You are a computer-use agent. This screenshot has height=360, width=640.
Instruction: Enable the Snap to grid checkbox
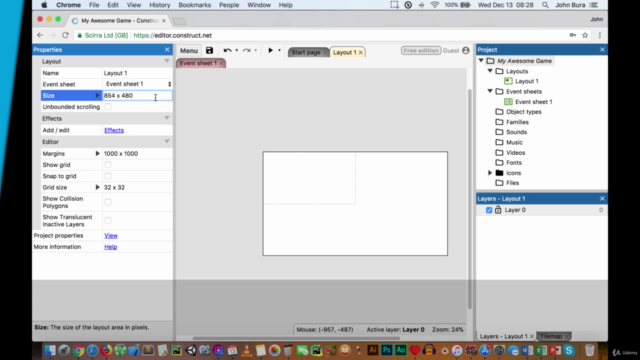pos(108,176)
